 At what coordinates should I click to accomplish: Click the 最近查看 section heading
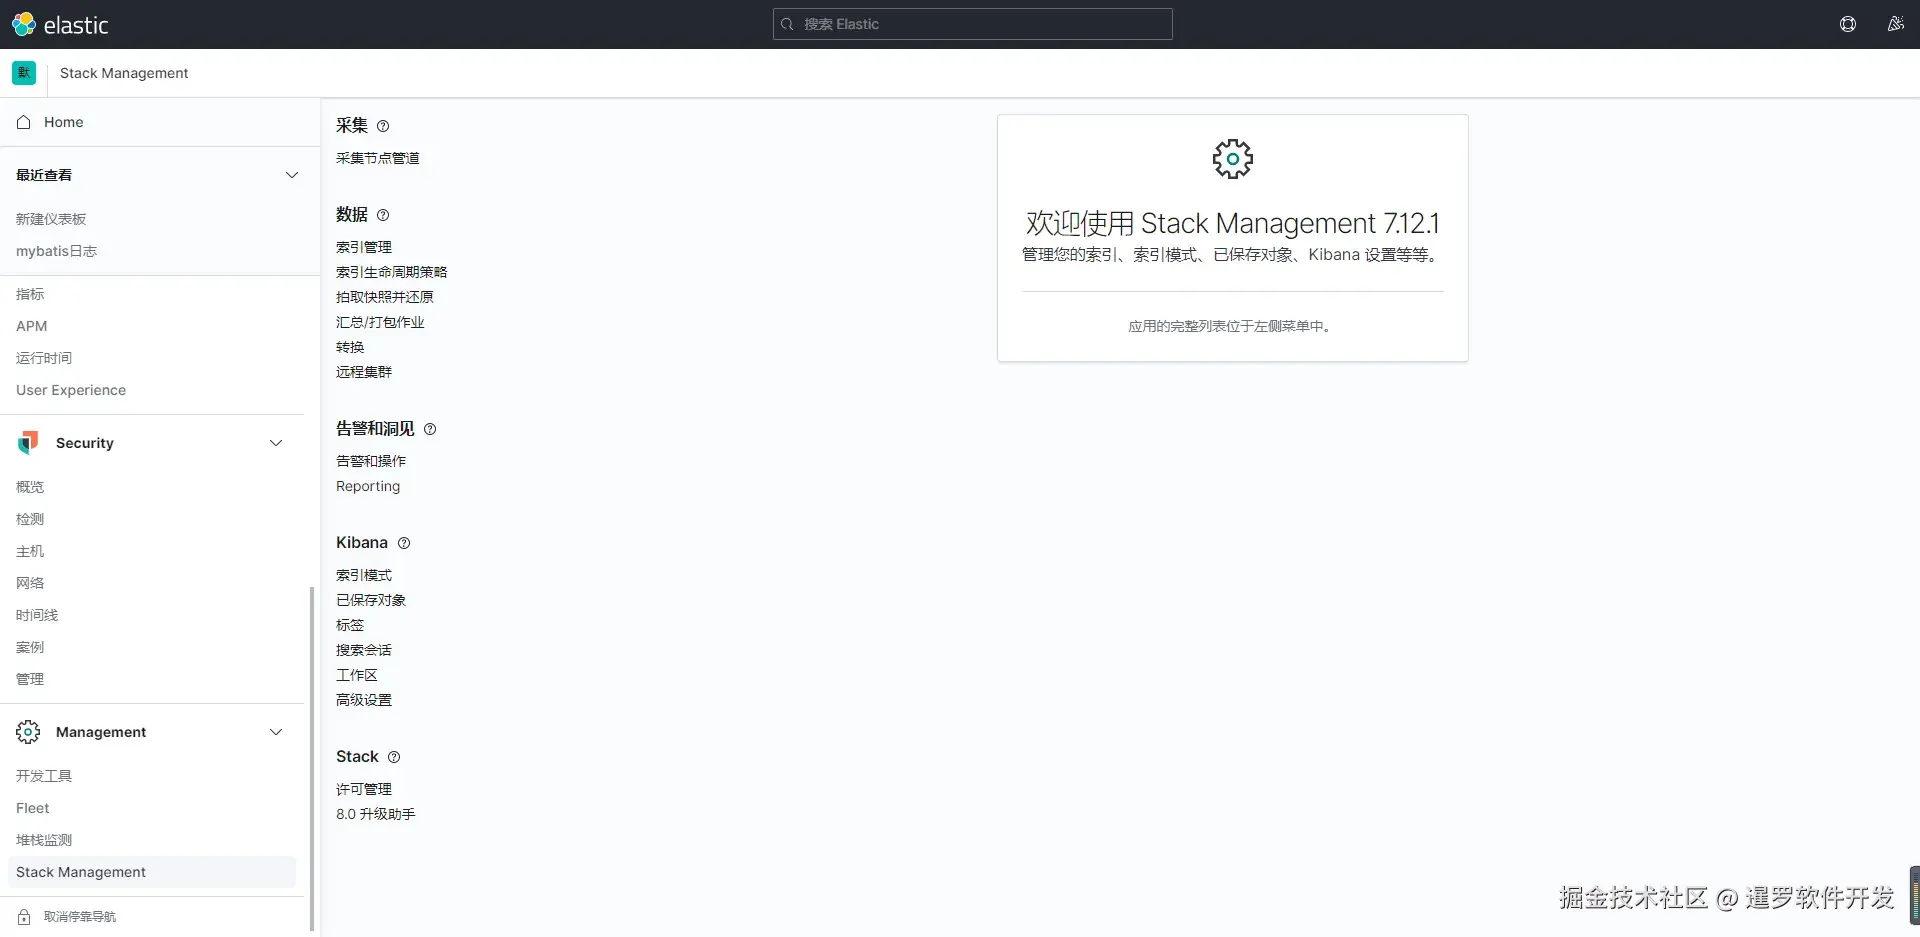pyautogui.click(x=44, y=175)
